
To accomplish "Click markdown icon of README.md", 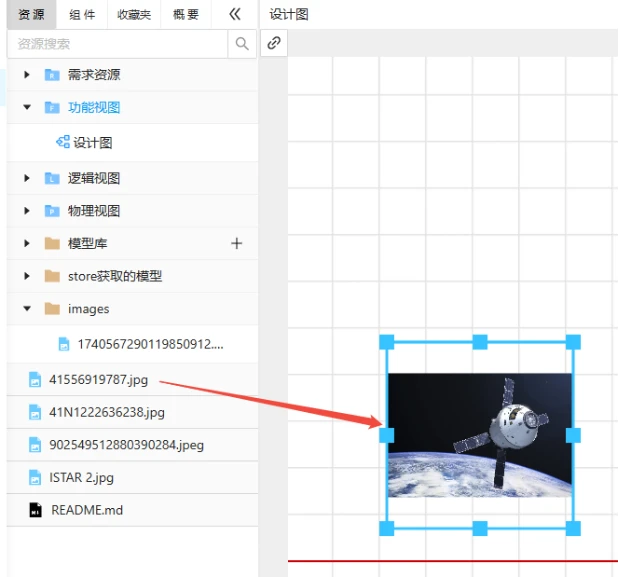I will click(x=36, y=510).
